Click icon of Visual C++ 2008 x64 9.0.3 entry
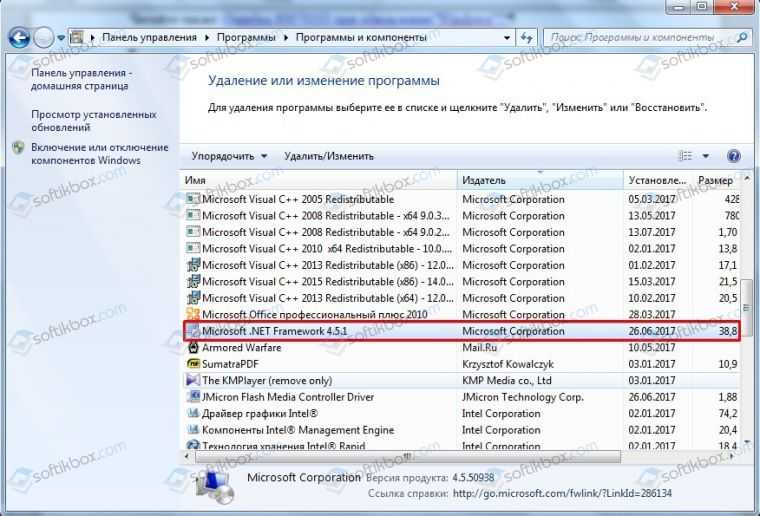The width and height of the screenshot is (760, 516). click(x=193, y=215)
